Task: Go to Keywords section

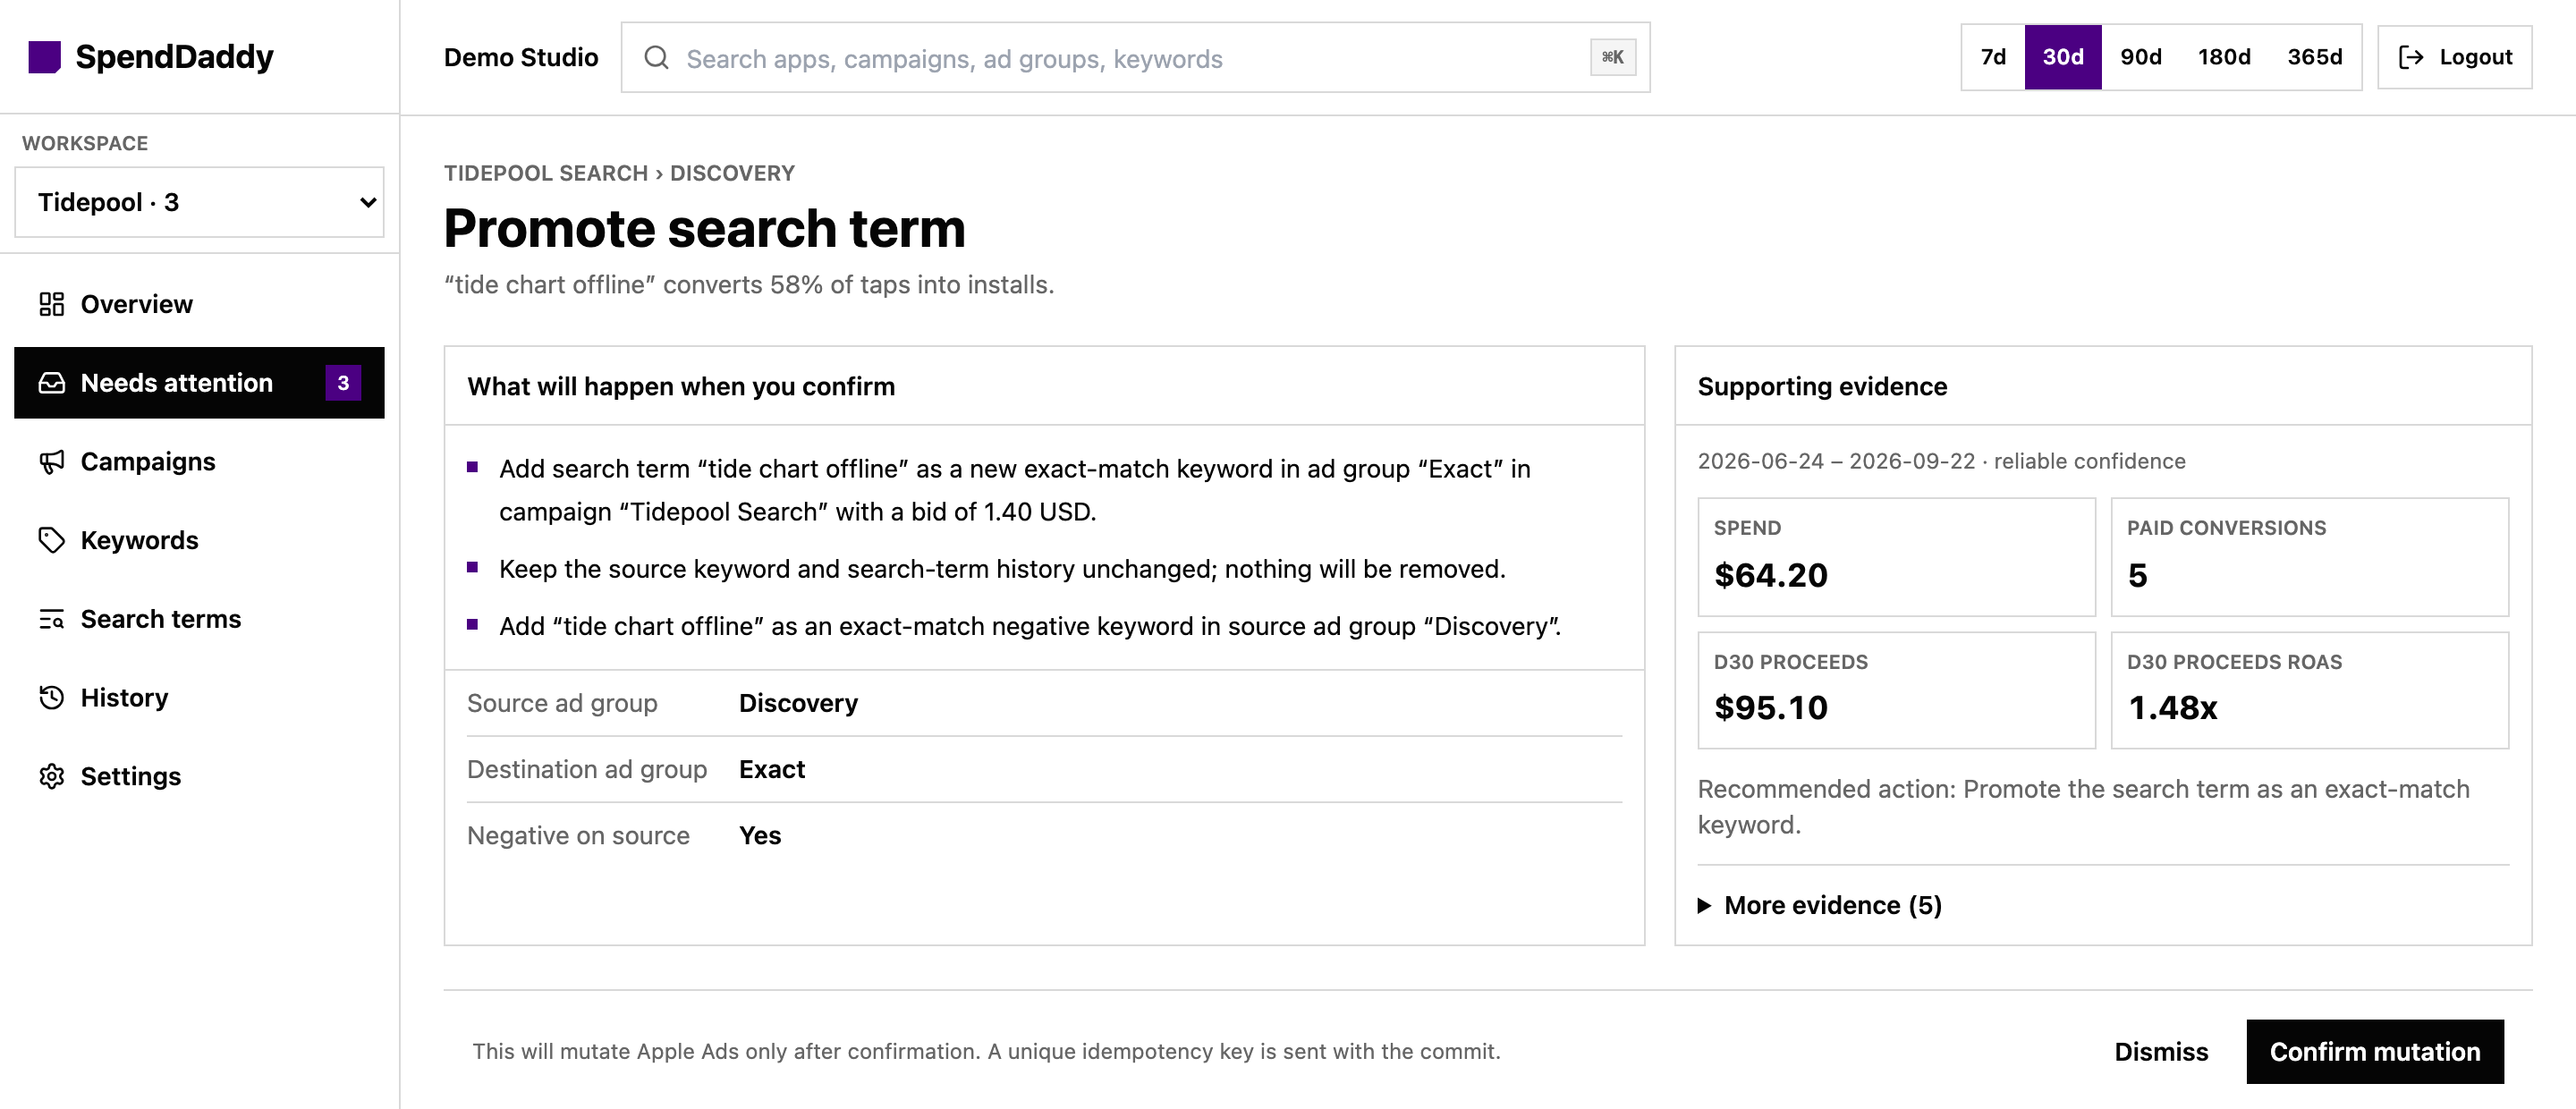Action: coord(199,540)
